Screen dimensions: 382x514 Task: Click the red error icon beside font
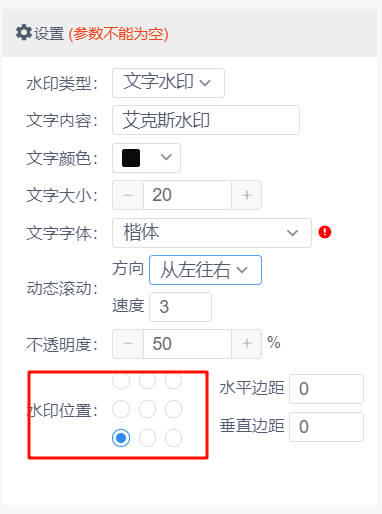coord(325,232)
